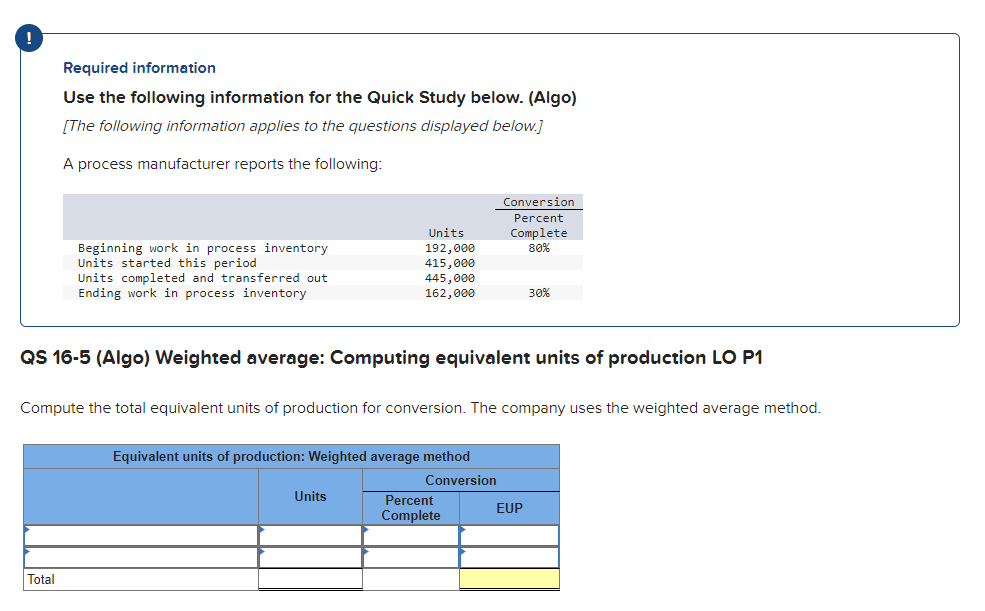The height and width of the screenshot is (611, 985).
Task: Click second row Percent Complete input cell
Action: 411,558
